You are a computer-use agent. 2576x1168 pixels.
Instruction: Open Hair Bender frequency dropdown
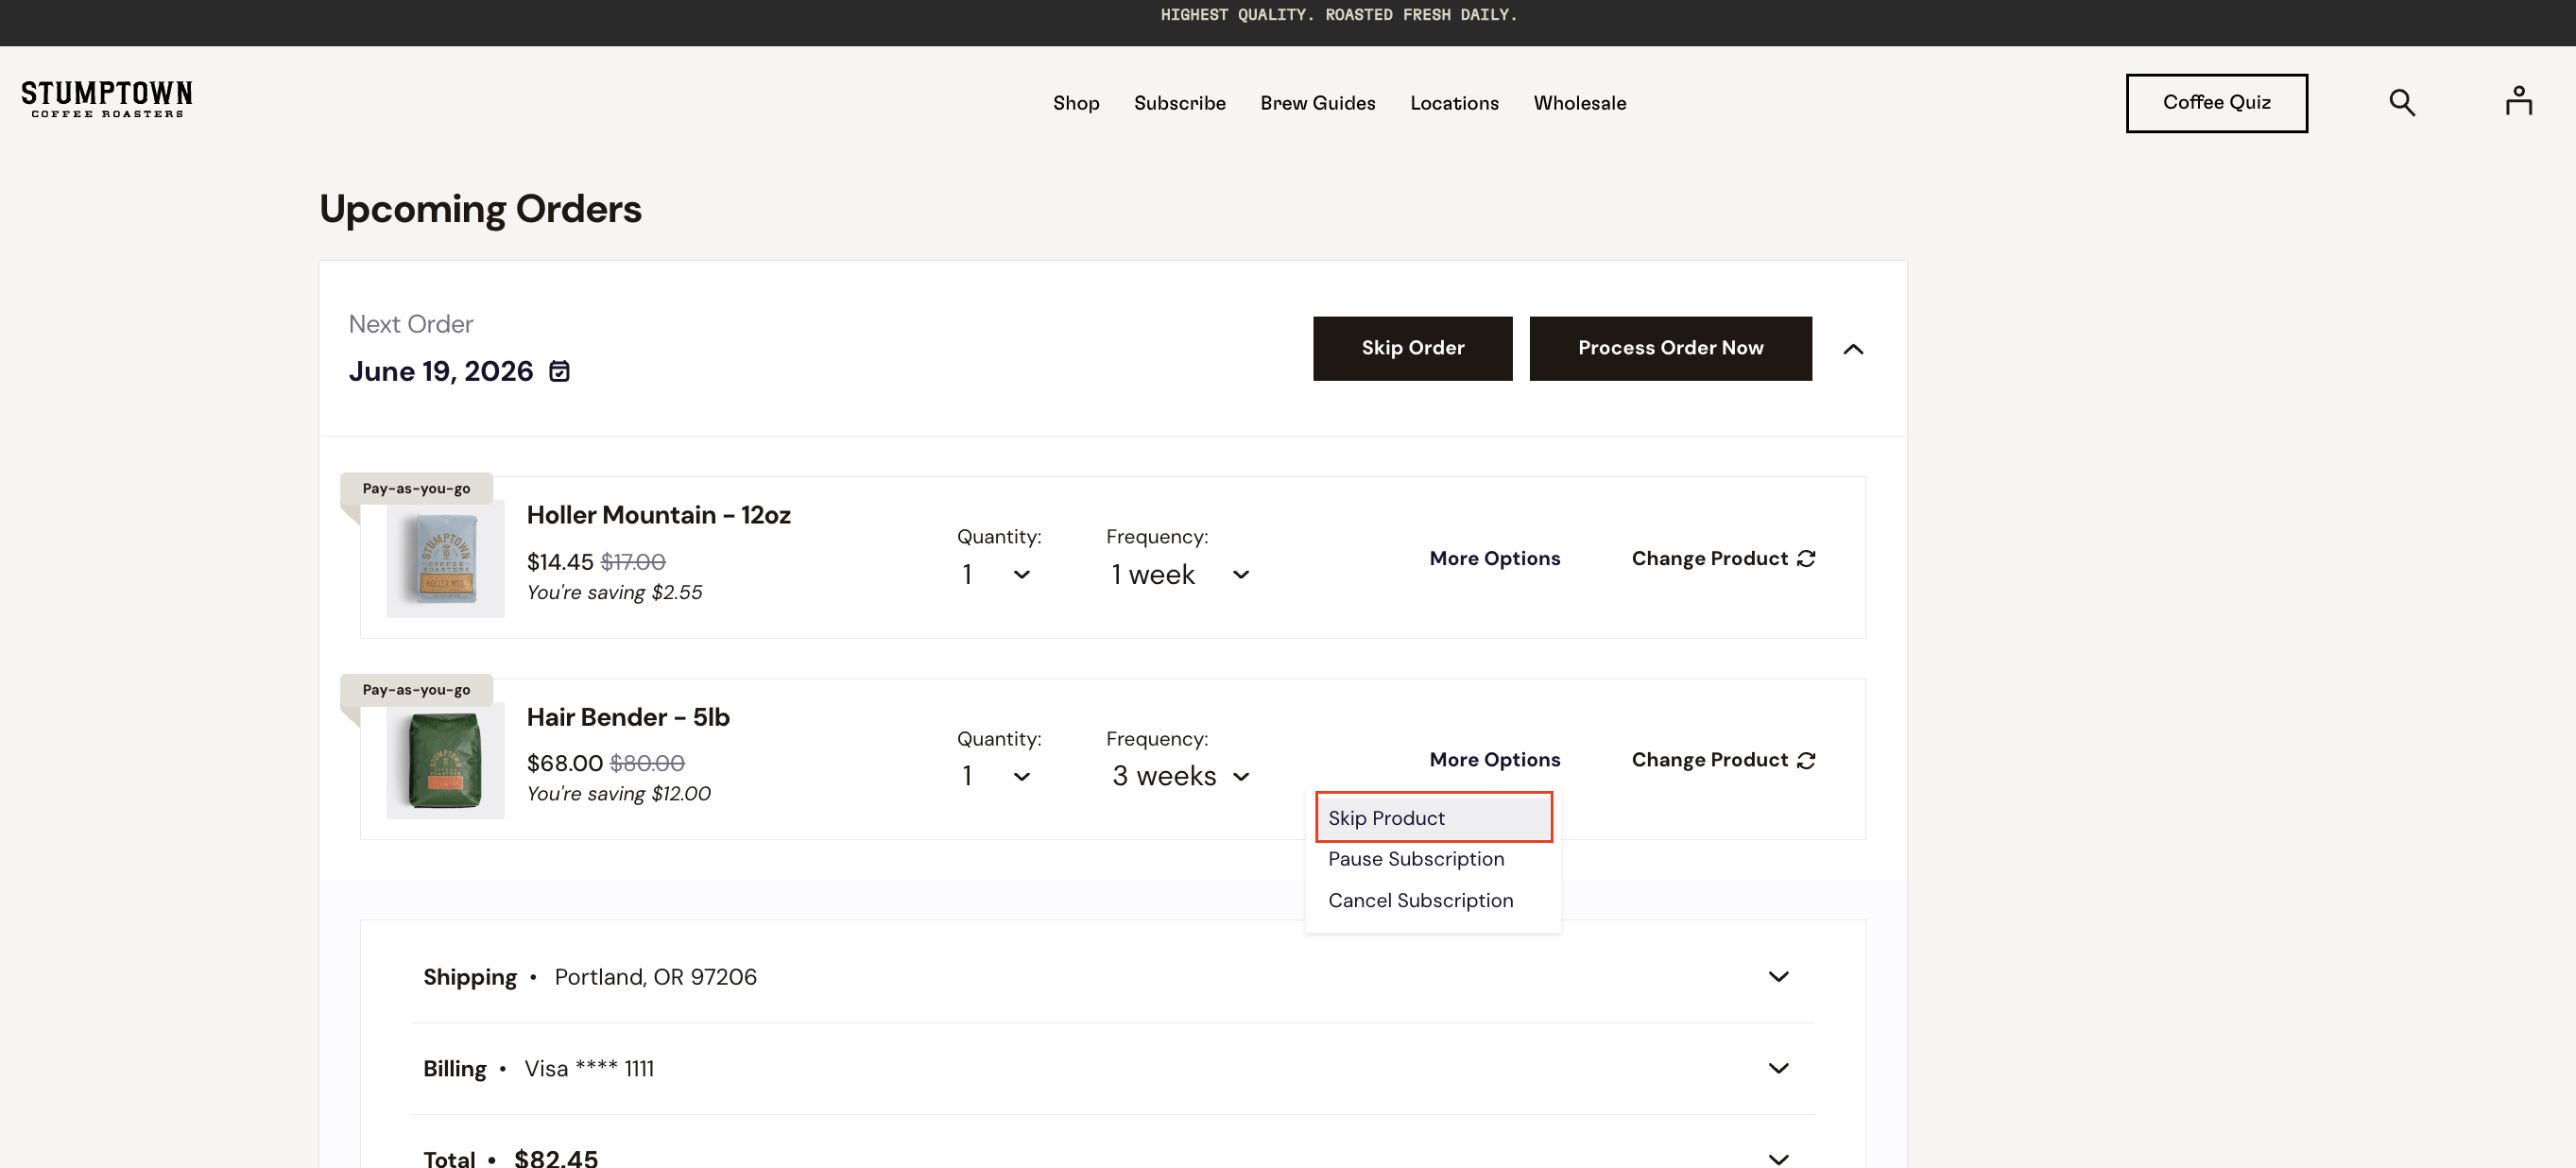click(x=1180, y=776)
